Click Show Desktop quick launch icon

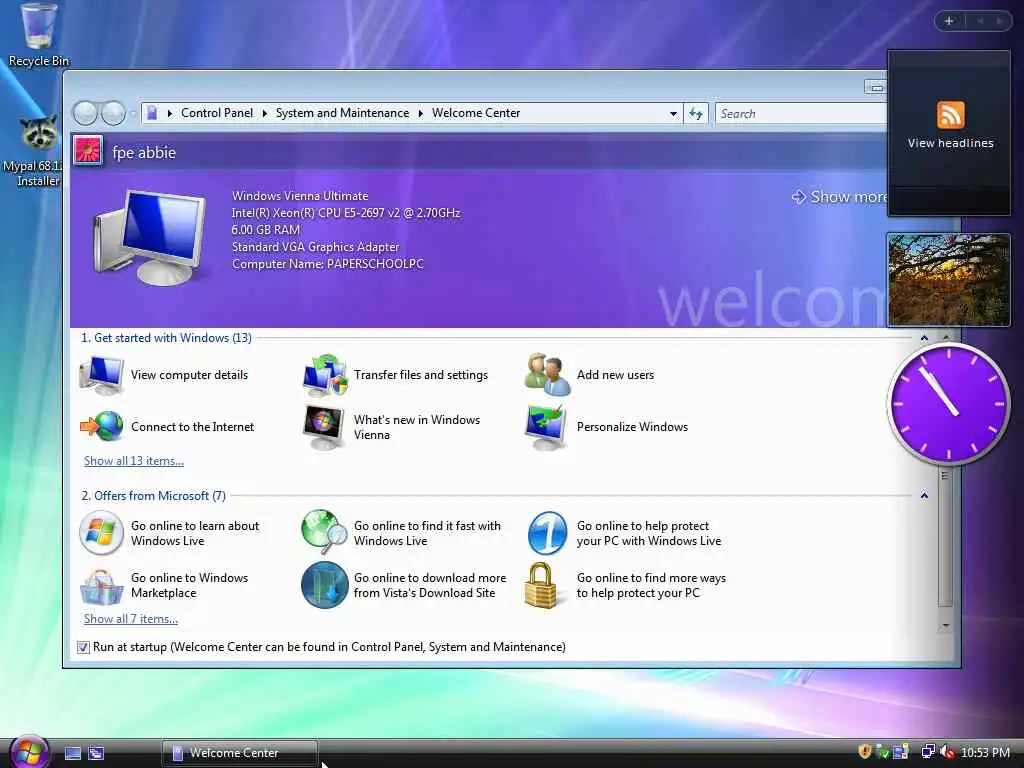73,753
